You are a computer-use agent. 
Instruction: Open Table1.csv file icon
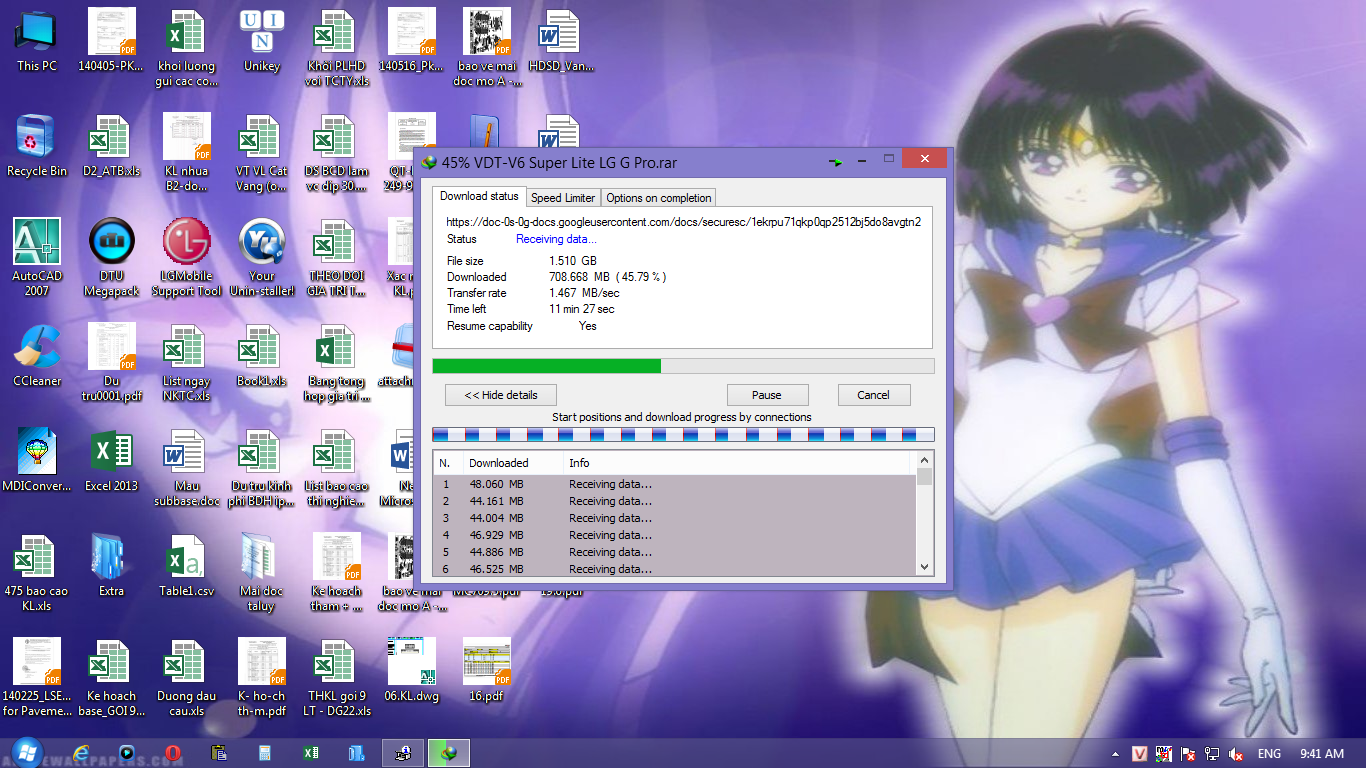[x=187, y=566]
